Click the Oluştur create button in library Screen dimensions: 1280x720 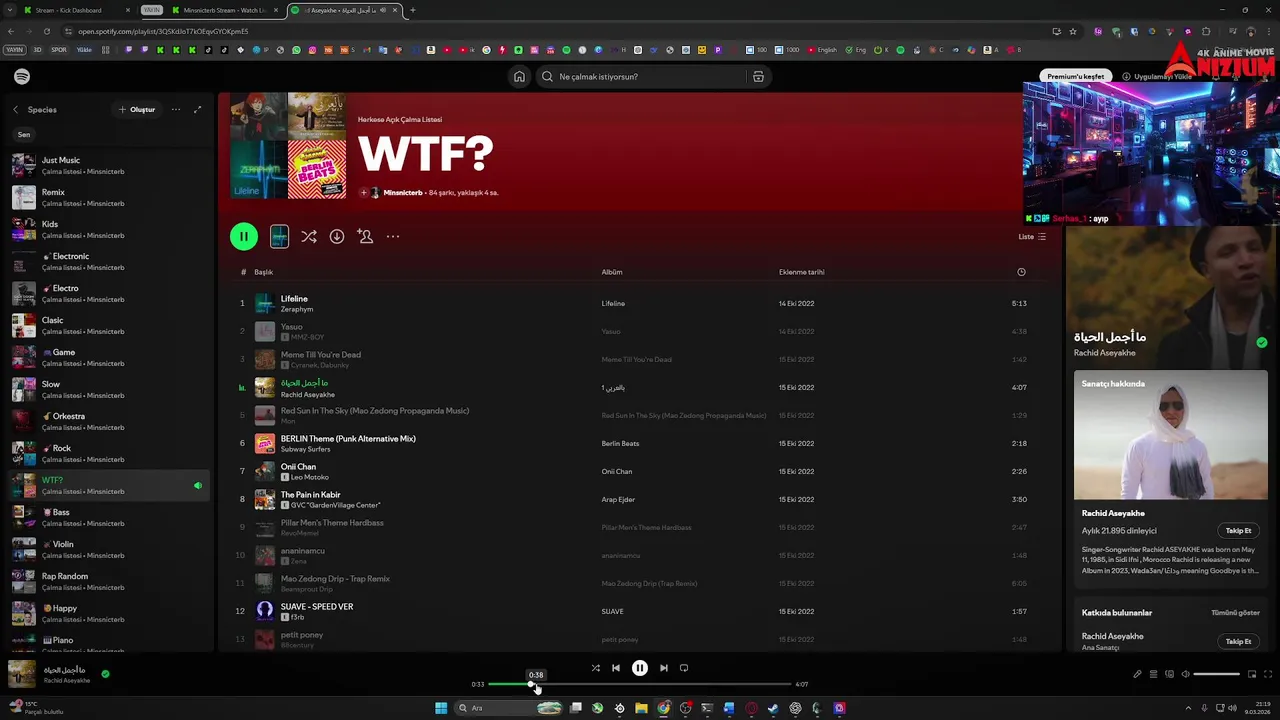point(137,109)
